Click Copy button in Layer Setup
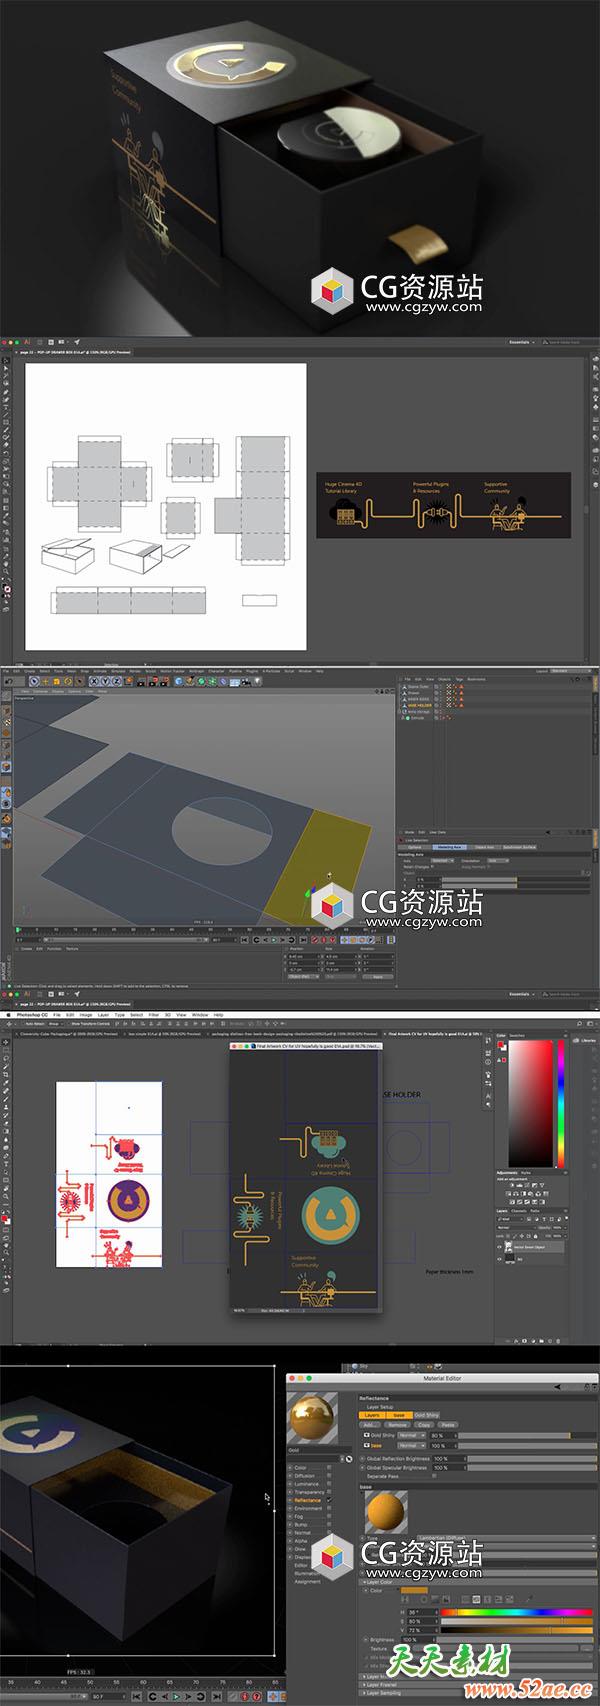Screen dimensions: 600x1706 423,1424
